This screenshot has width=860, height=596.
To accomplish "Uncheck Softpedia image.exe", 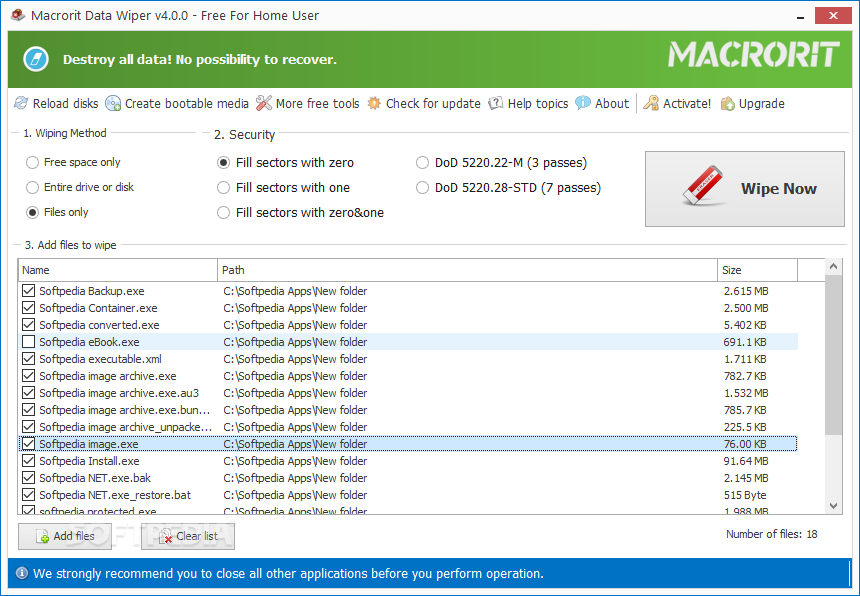I will pyautogui.click(x=29, y=444).
